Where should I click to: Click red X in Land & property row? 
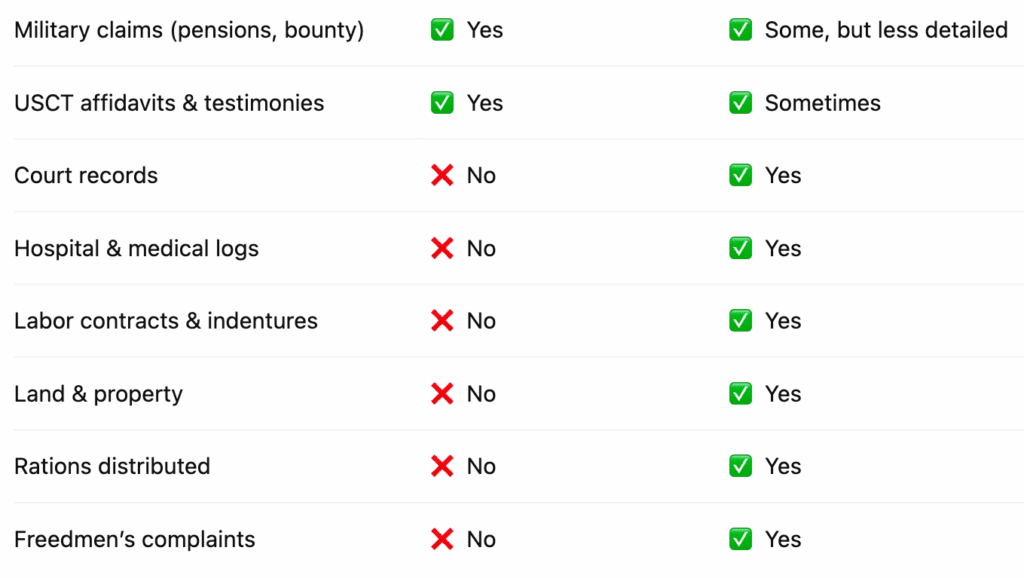442,394
